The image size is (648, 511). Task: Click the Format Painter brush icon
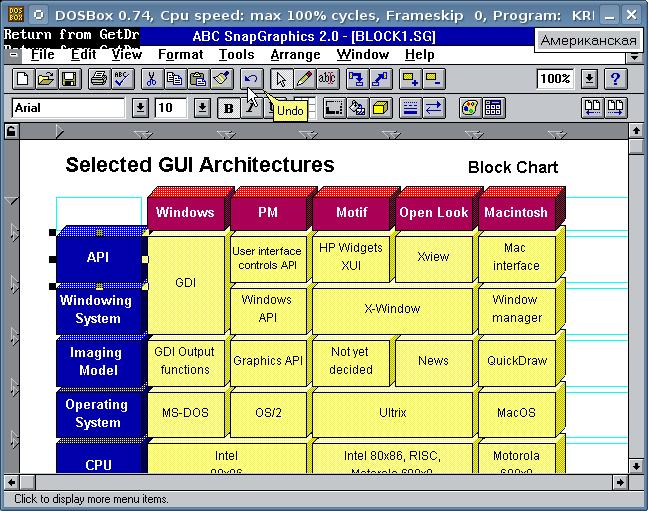(x=222, y=79)
